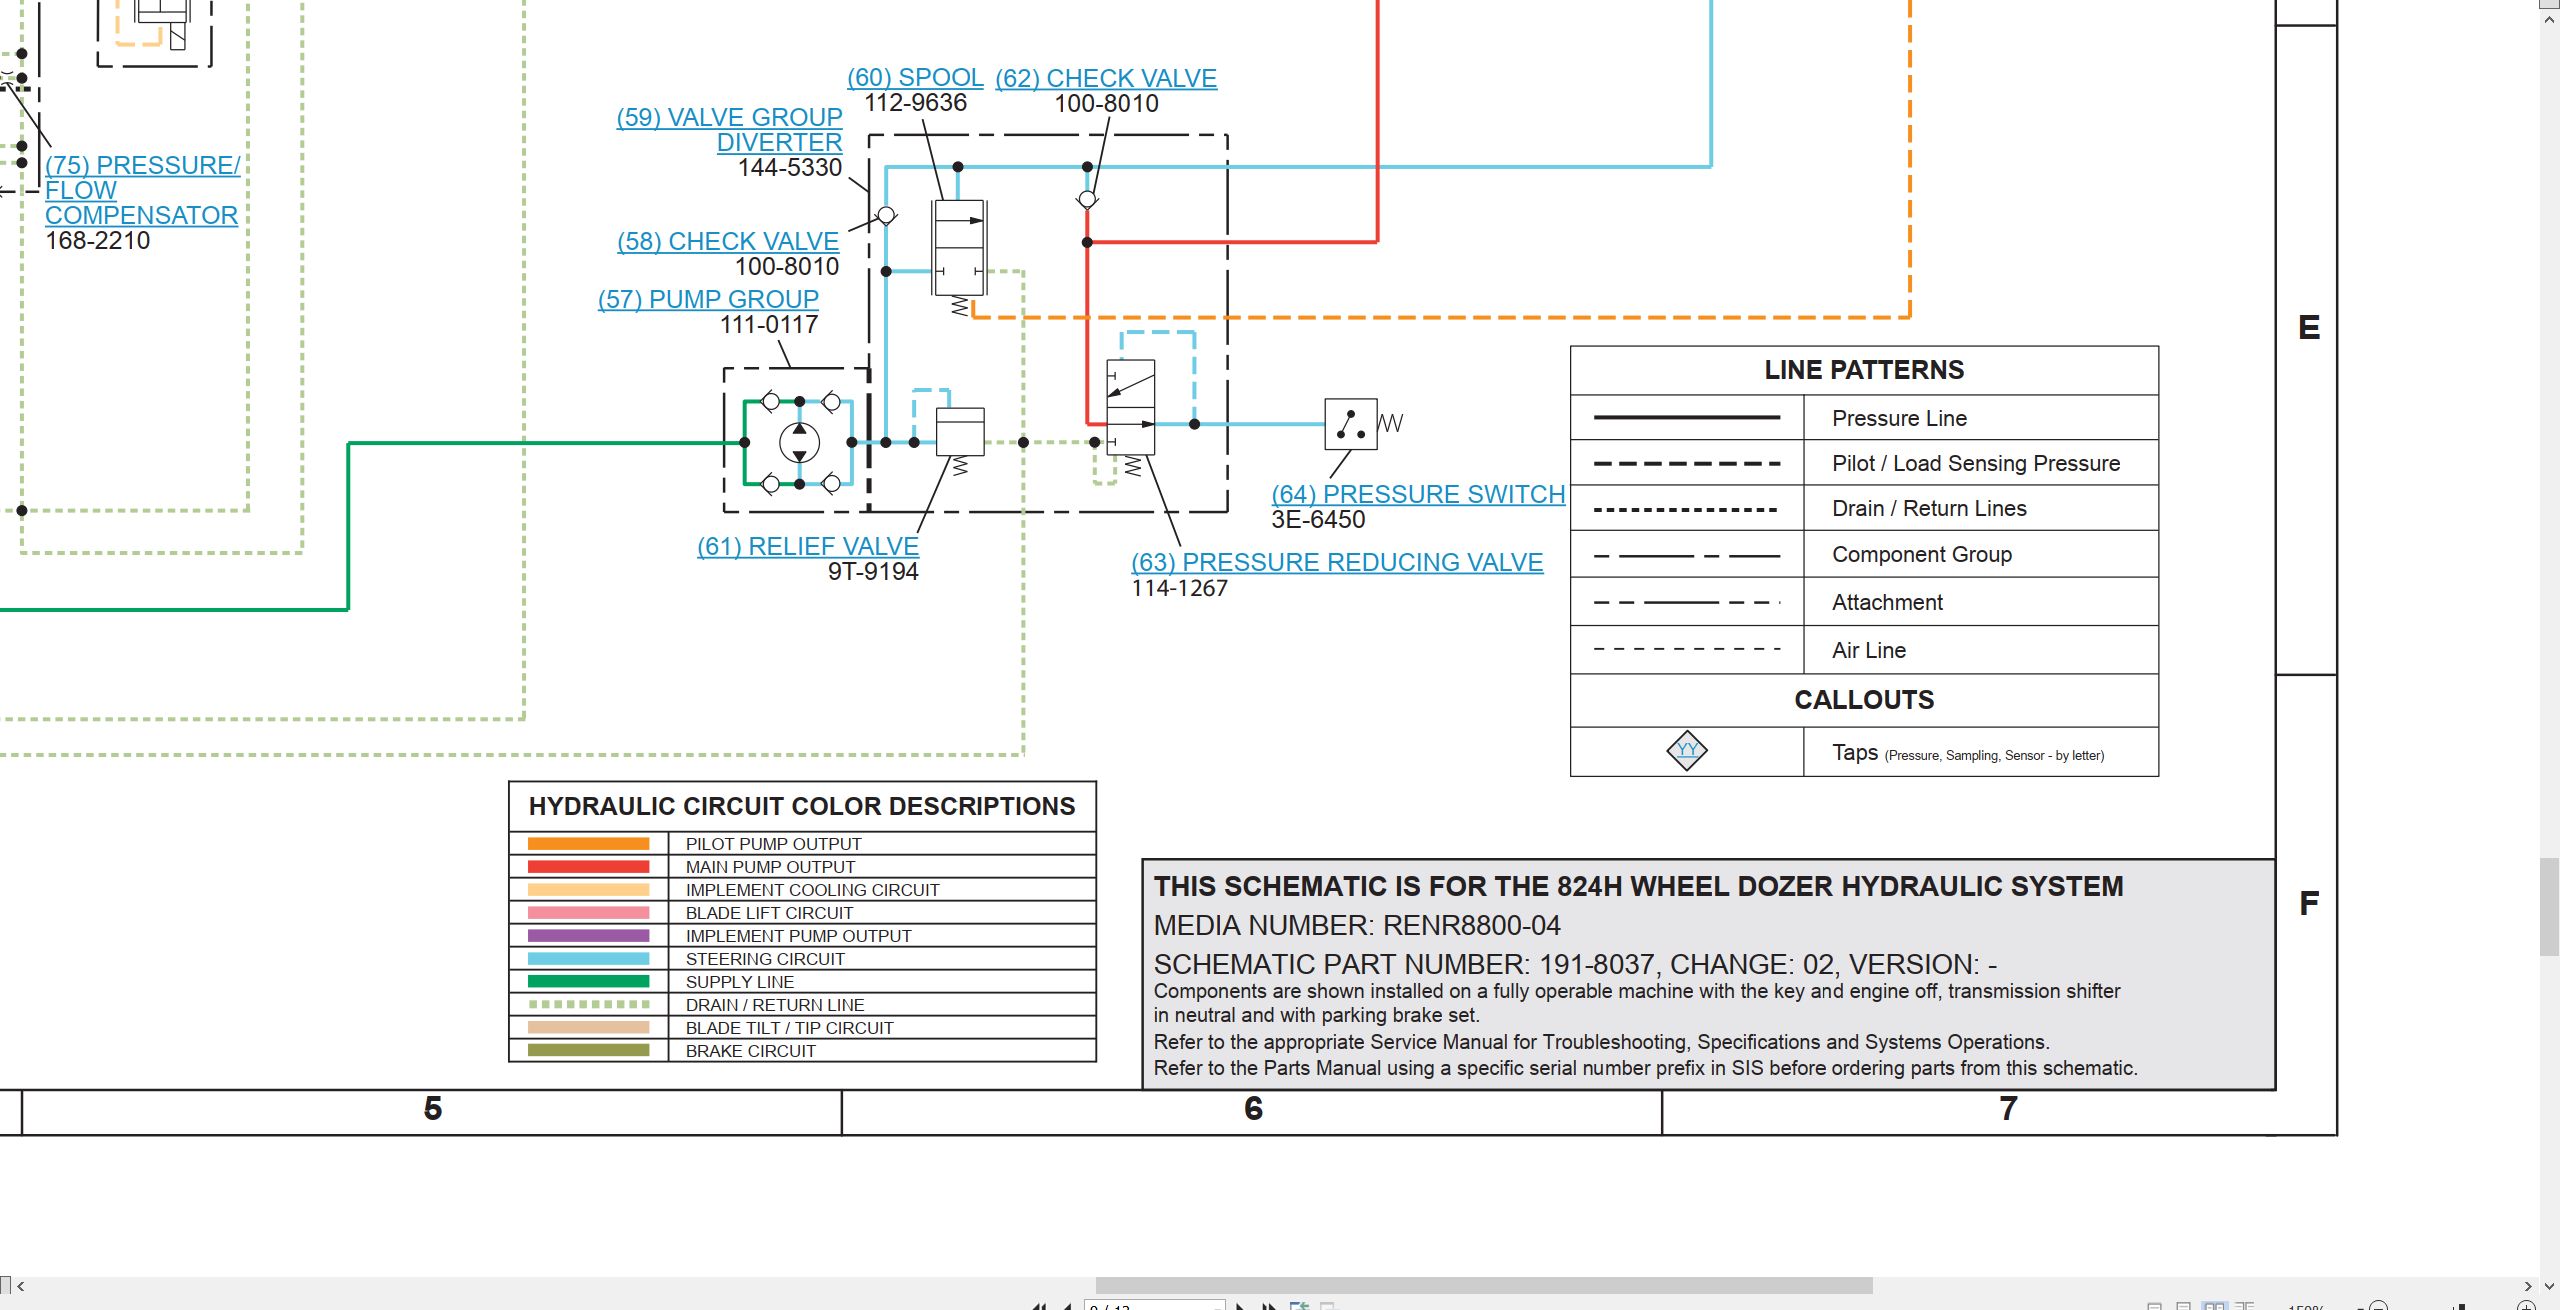Image resolution: width=2560 pixels, height=1310 pixels.
Task: Click grid column label 7
Action: (2008, 1109)
